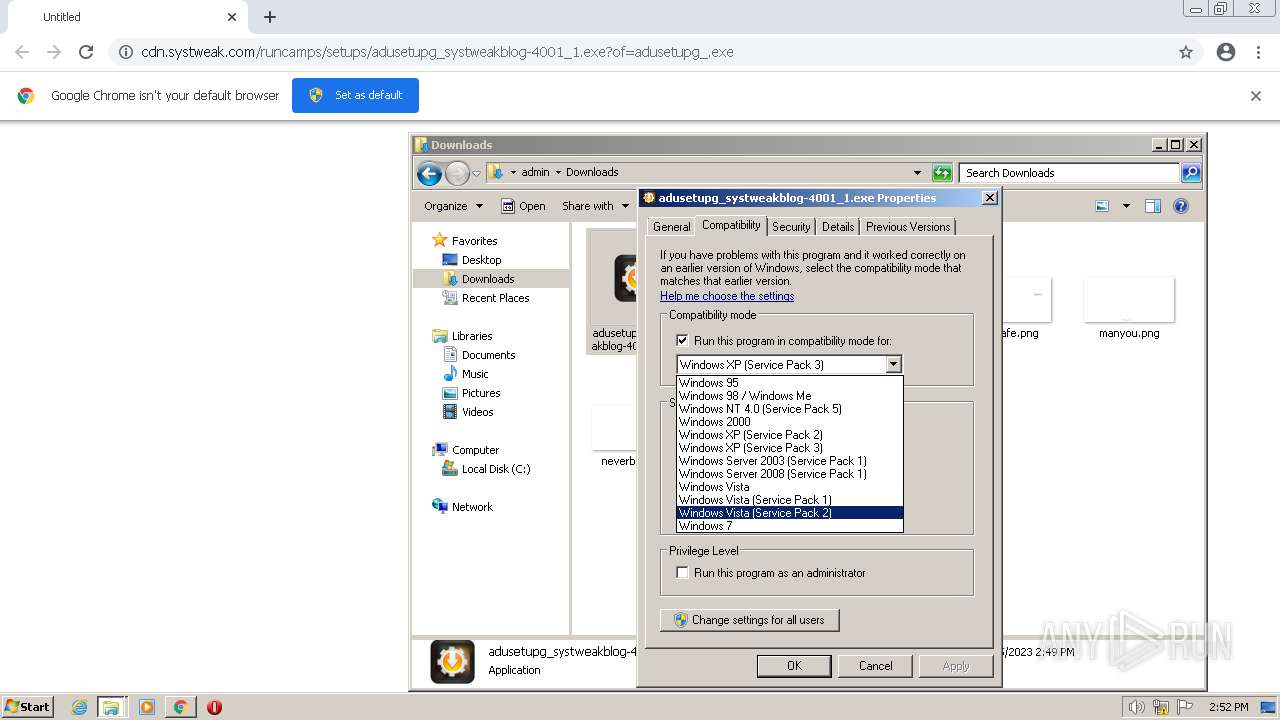This screenshot has height=720, width=1280.
Task: Select Windows Vista (Service Pack 2)
Action: 789,513
